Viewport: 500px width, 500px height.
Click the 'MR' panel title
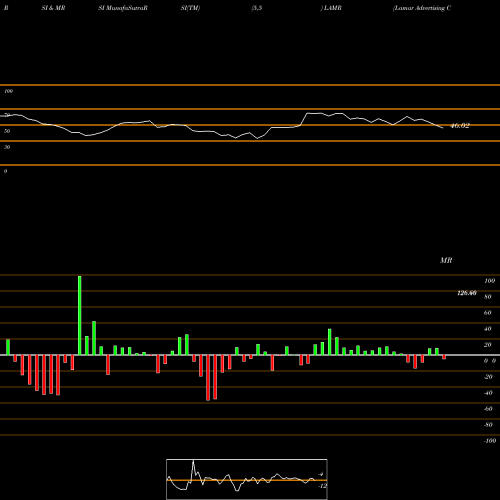[446, 260]
